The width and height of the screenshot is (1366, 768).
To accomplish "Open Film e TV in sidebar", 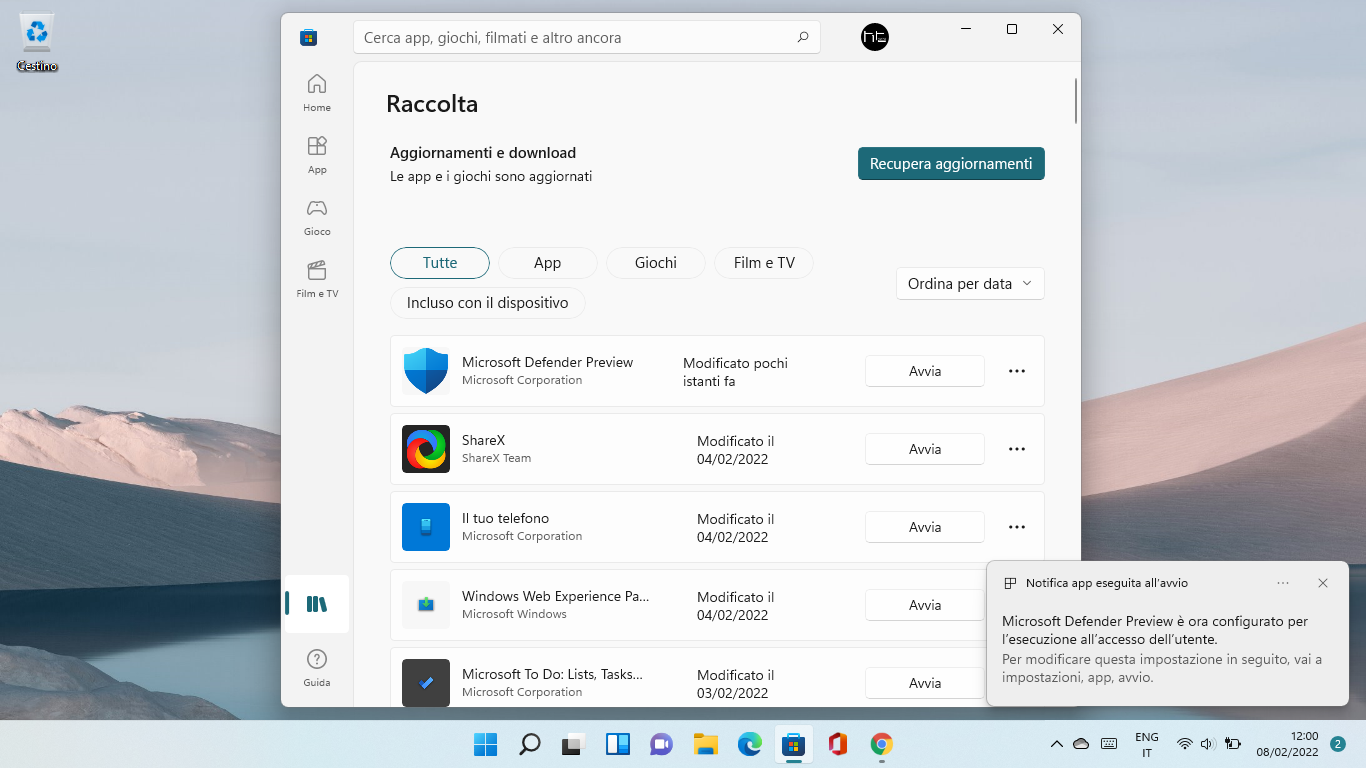I will 317,278.
